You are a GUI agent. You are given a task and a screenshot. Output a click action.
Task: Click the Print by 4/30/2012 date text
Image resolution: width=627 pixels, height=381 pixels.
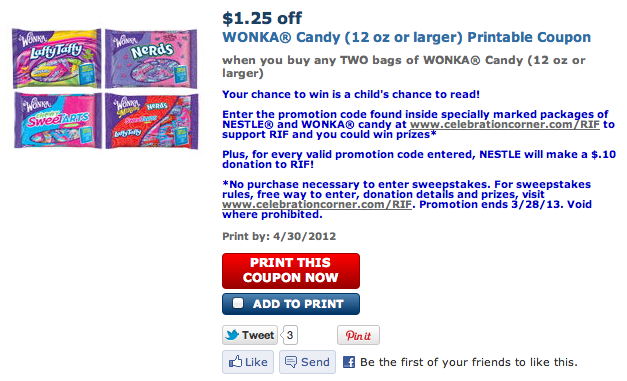pyautogui.click(x=279, y=236)
